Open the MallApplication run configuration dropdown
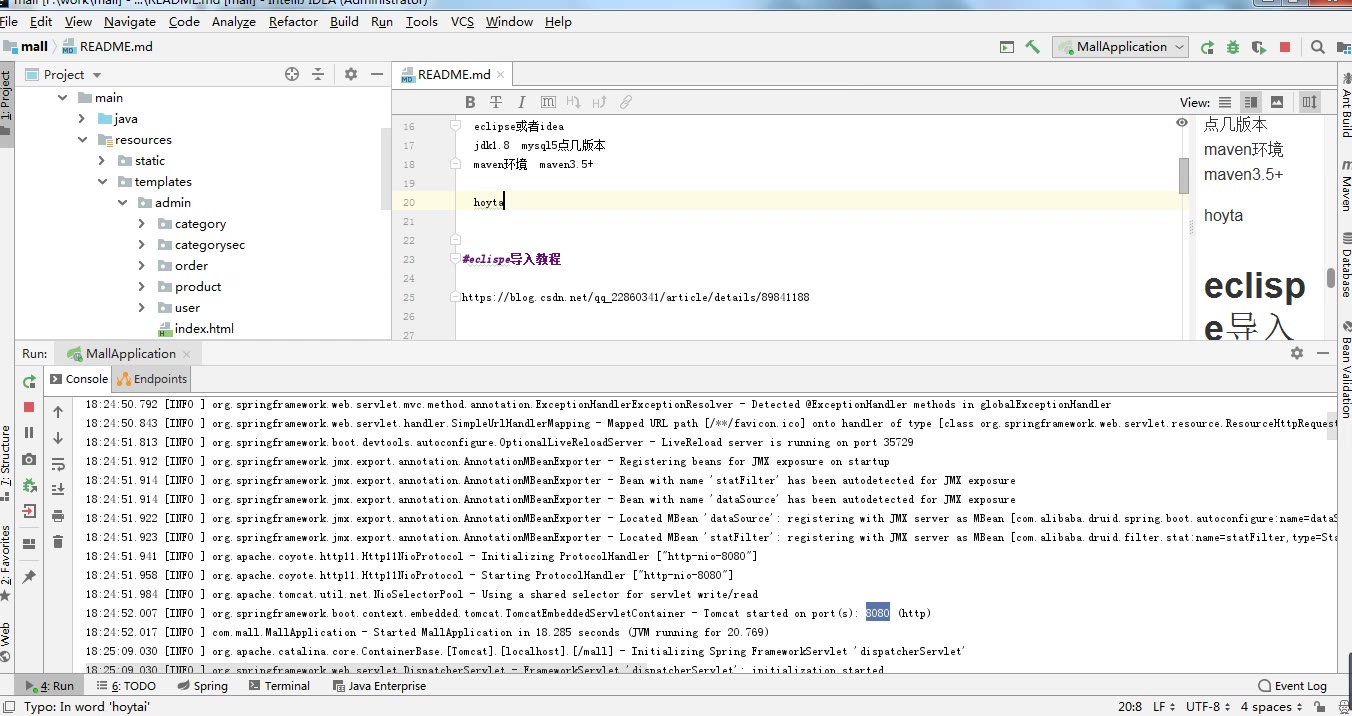The height and width of the screenshot is (716, 1352). pyautogui.click(x=1120, y=47)
